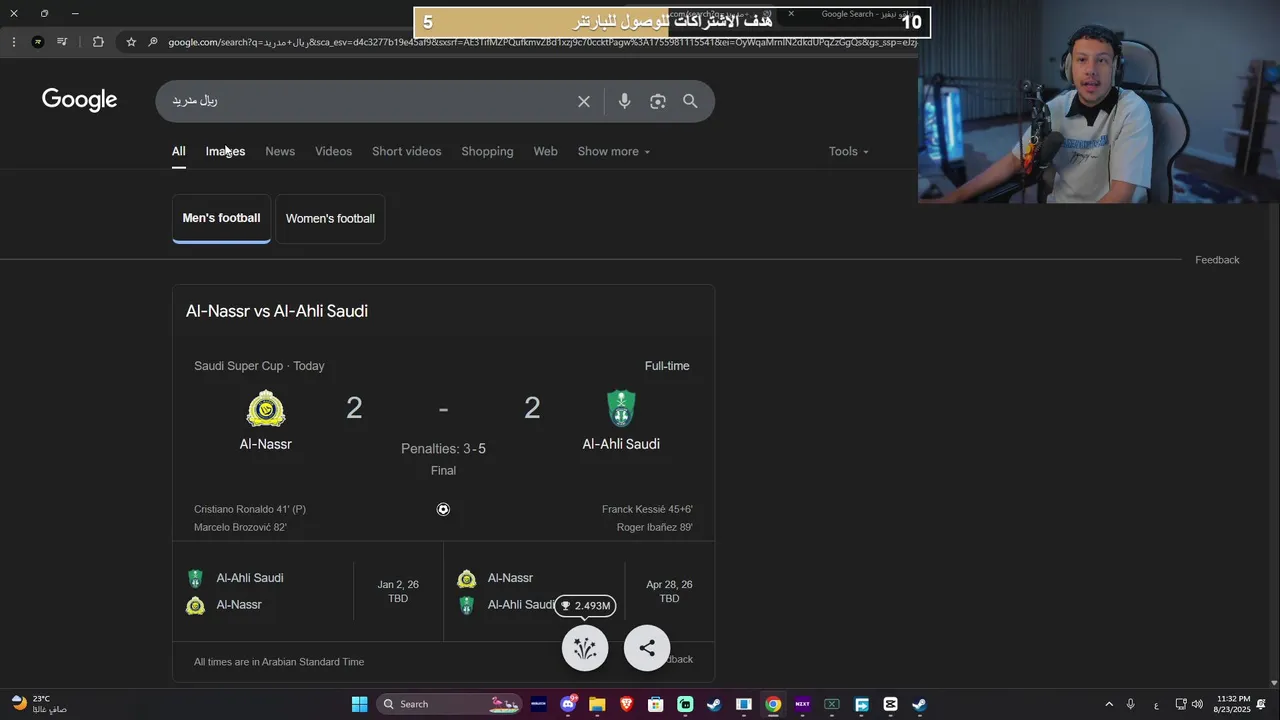Open the media control playlist icon
This screenshot has height=720, width=1280.
coord(62,42)
